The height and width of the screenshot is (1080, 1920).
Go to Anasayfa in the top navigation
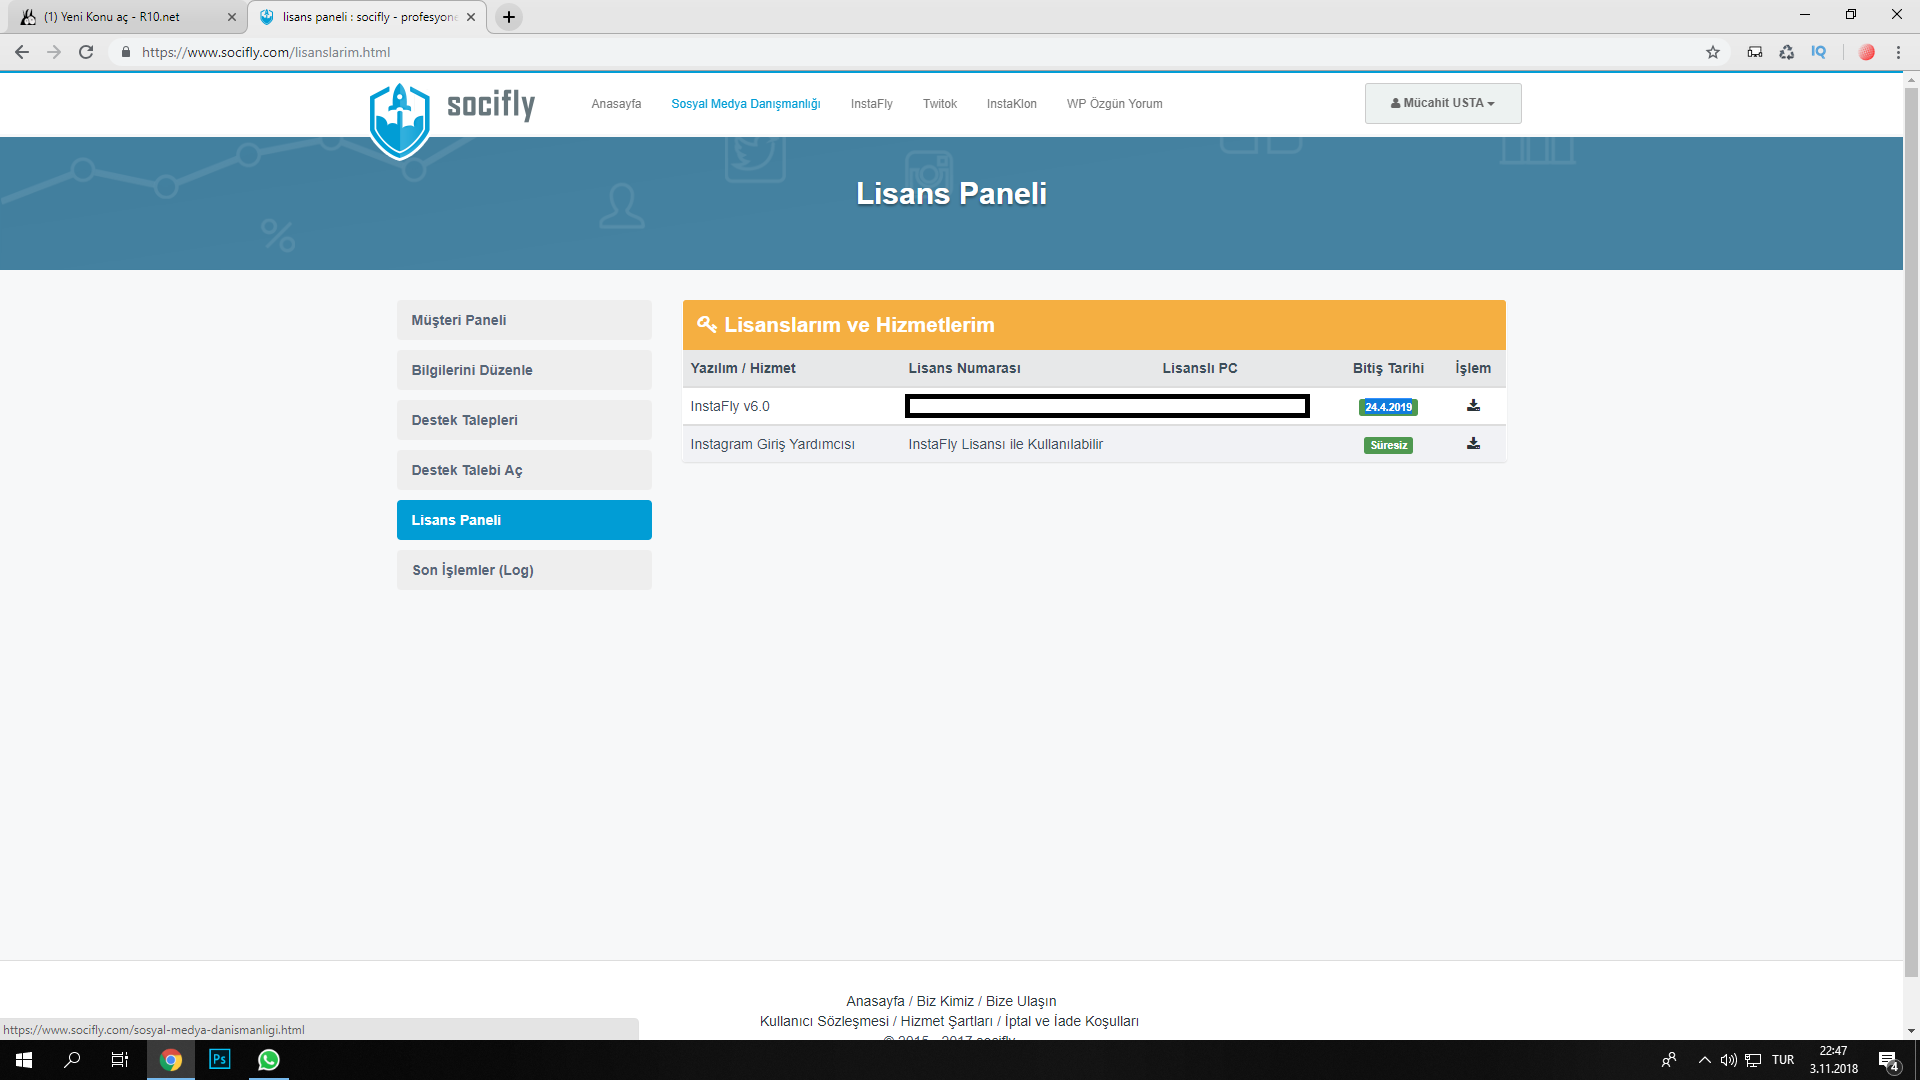coord(616,104)
